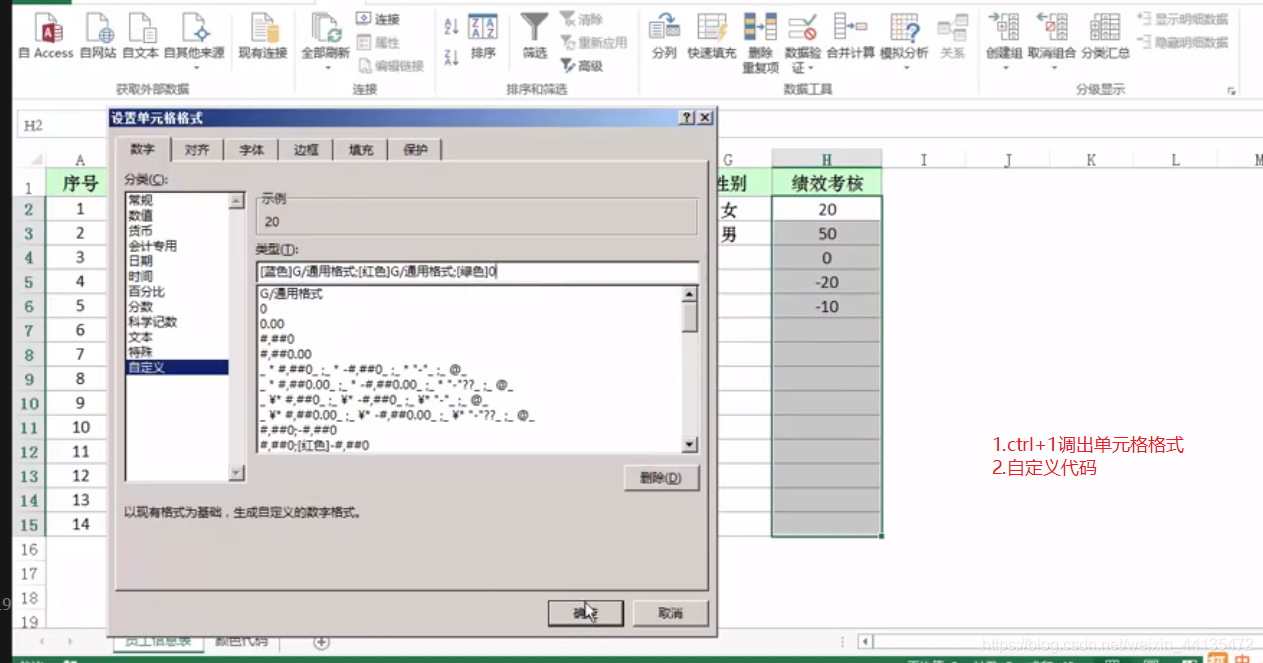This screenshot has width=1263, height=663.
Task: Click 分列 text to columns icon
Action: click(x=664, y=36)
